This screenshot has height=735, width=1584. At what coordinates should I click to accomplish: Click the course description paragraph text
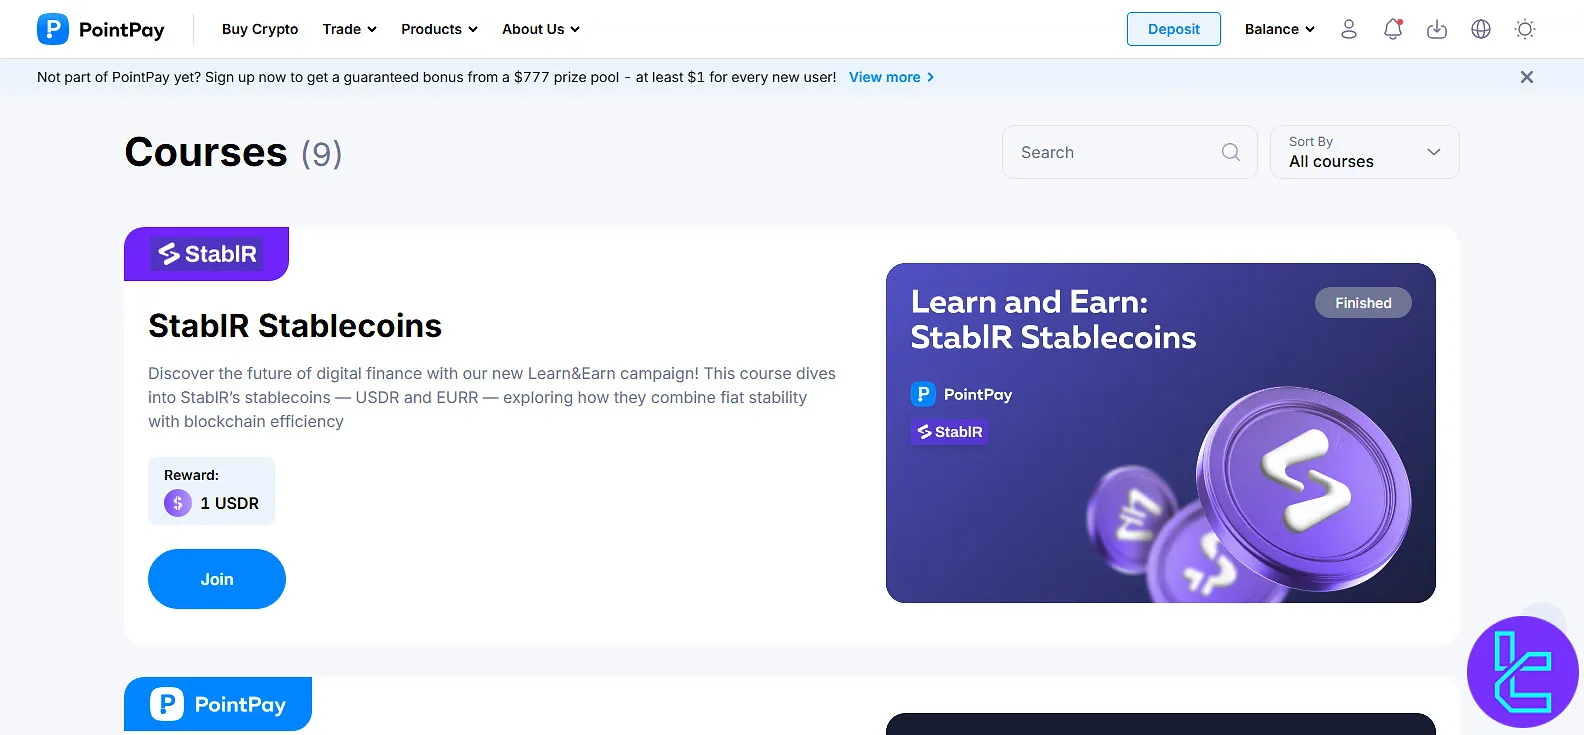point(492,397)
